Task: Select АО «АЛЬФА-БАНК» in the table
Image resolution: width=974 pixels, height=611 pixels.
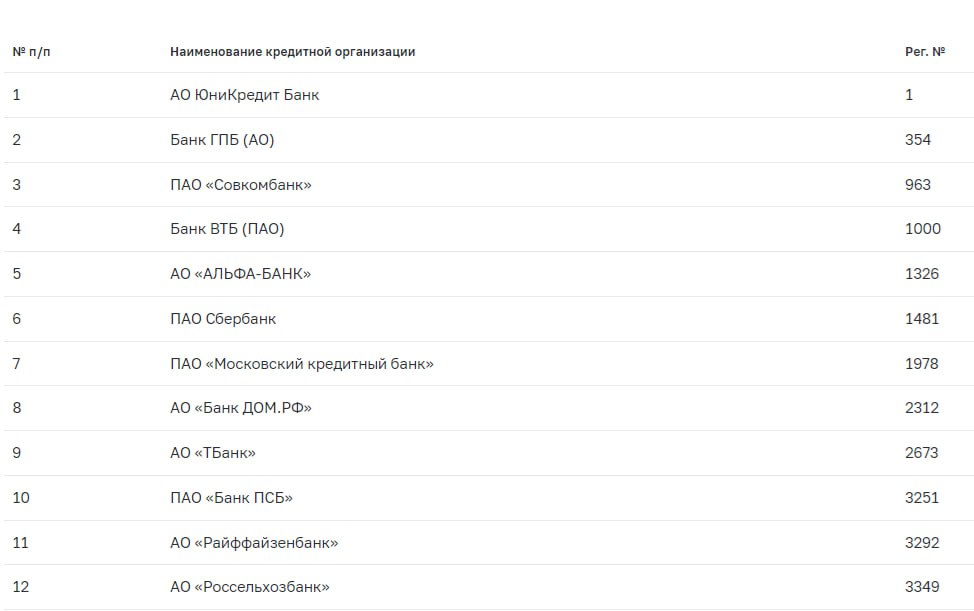Action: click(241, 274)
